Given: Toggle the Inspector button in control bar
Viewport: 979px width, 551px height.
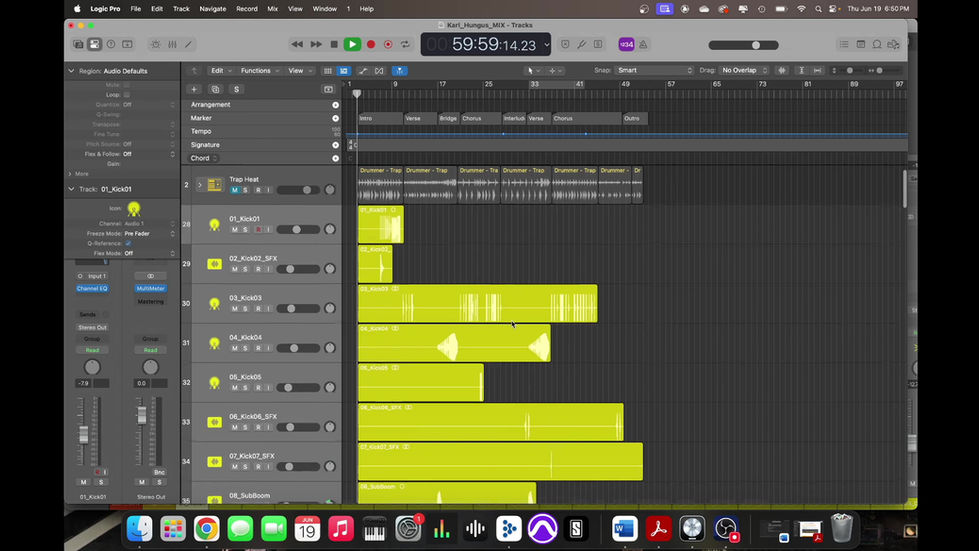Looking at the screenshot, I should coord(94,44).
